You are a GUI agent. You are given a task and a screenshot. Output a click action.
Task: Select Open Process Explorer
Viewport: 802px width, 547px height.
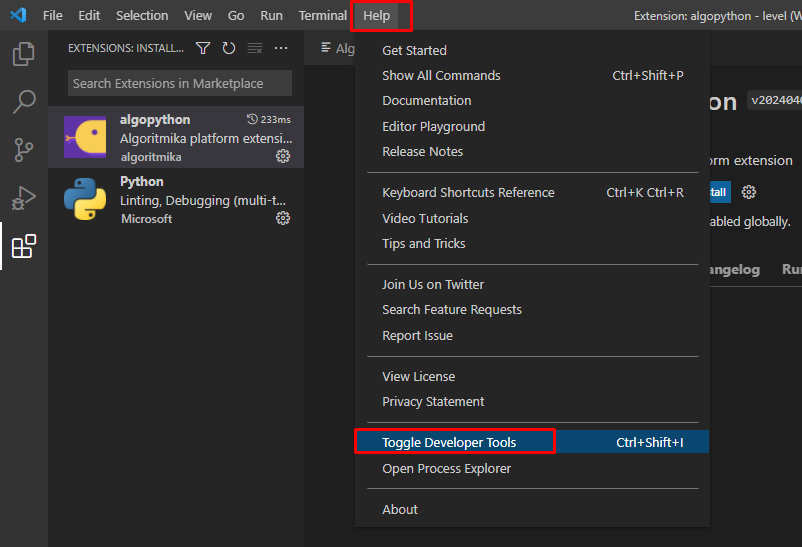tap(446, 469)
